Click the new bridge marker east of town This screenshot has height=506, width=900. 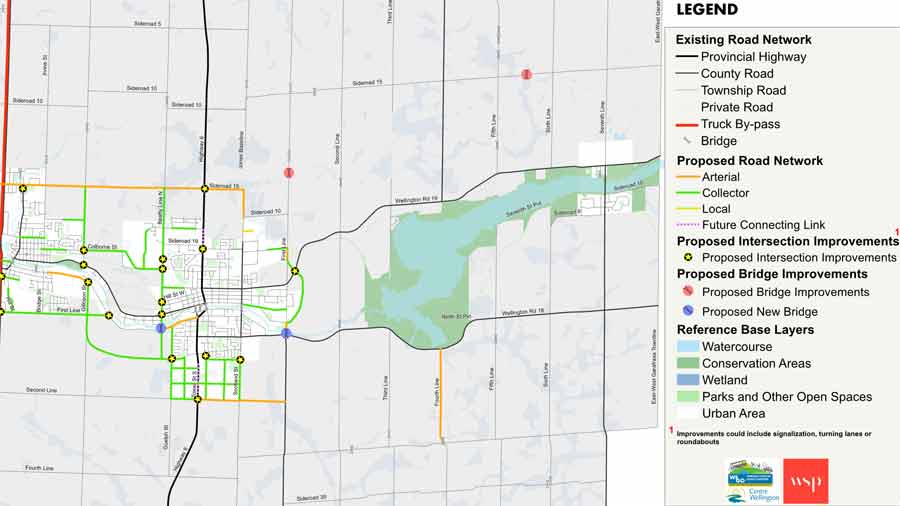point(286,333)
